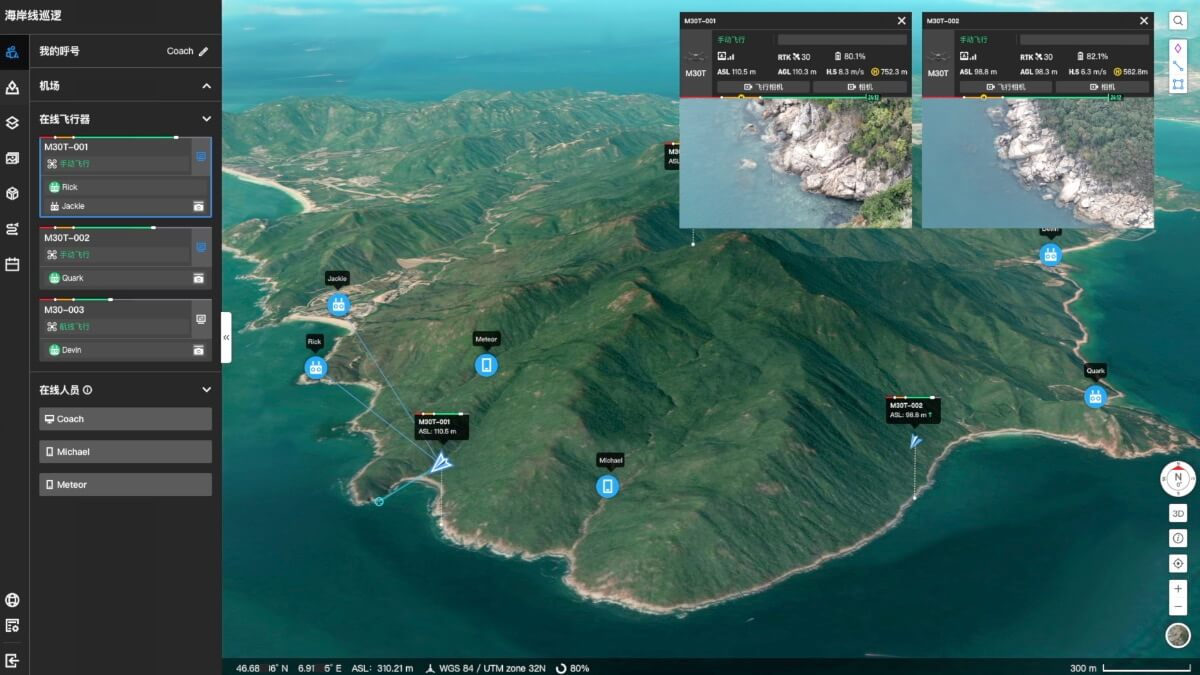
Task: Toggle 3D view mode on right toolbar
Action: point(1178,512)
